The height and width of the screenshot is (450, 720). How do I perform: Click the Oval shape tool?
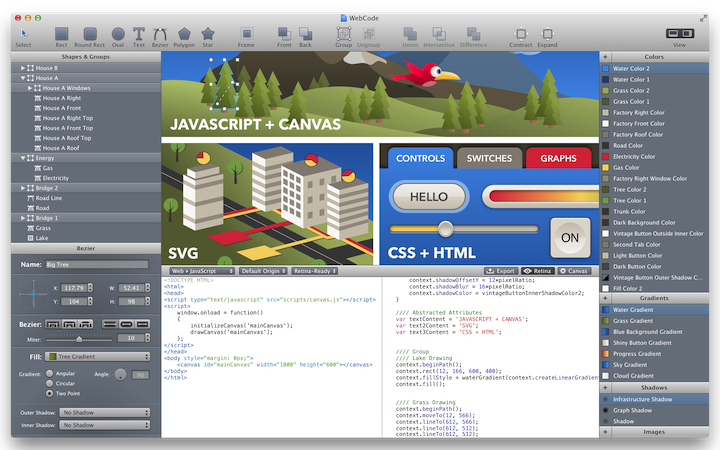tap(118, 35)
